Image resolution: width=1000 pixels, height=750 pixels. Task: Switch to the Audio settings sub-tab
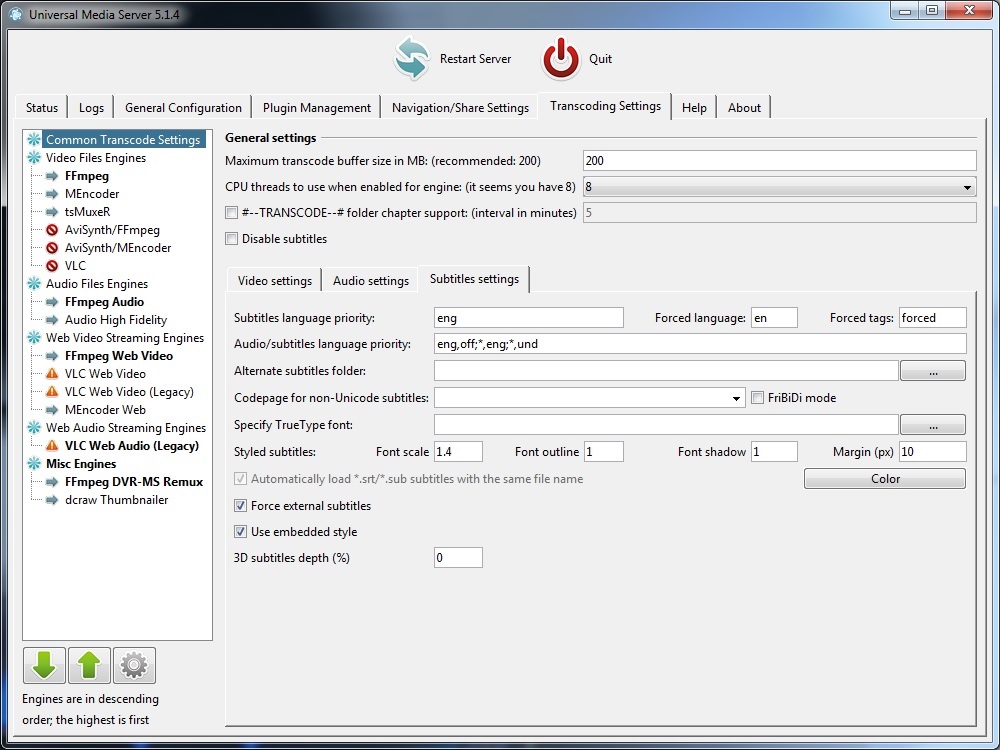(x=371, y=281)
